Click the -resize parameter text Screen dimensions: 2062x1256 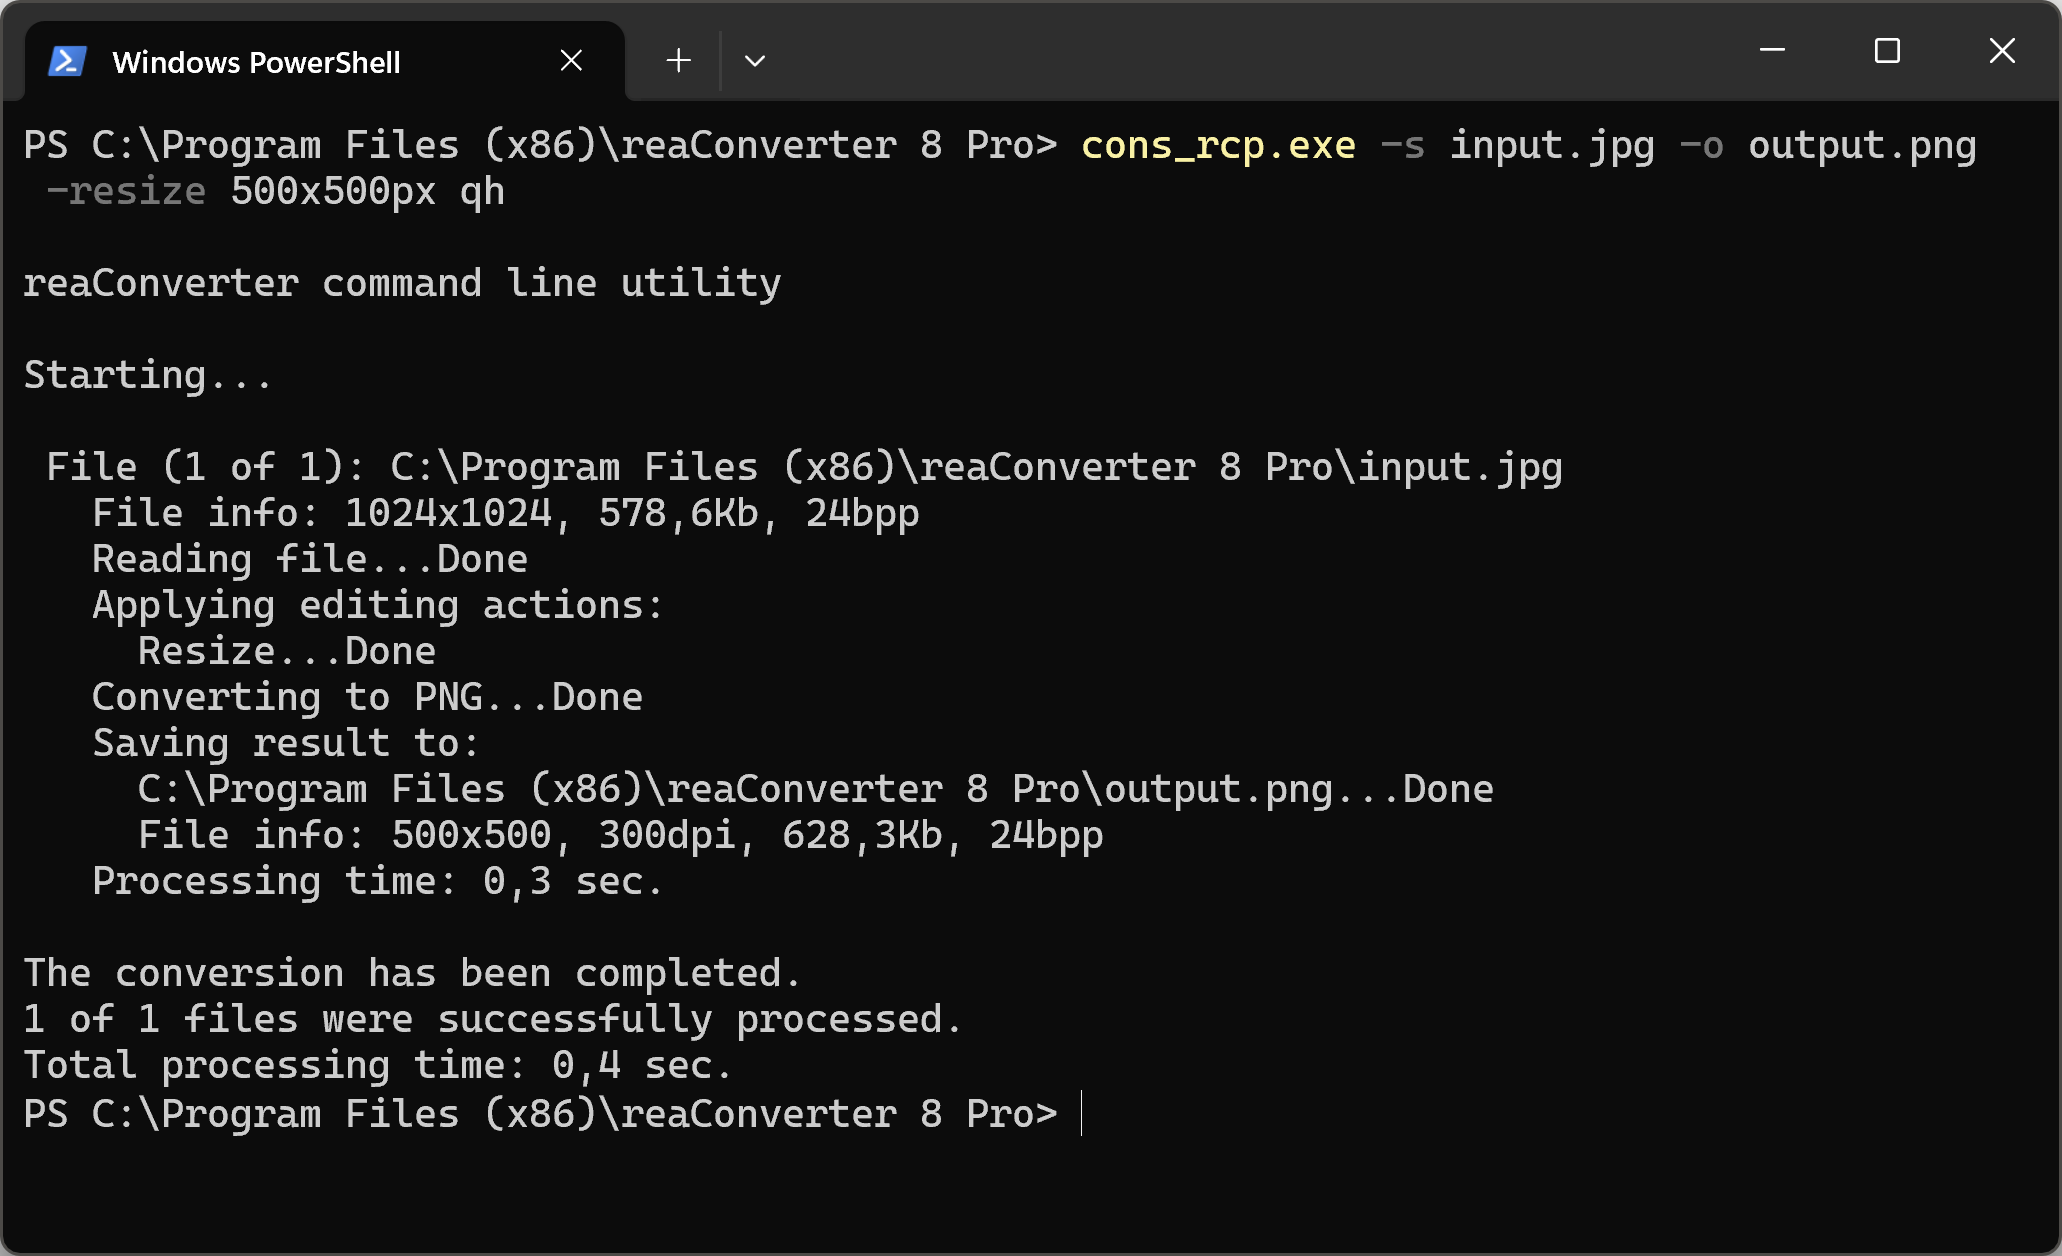click(x=126, y=192)
